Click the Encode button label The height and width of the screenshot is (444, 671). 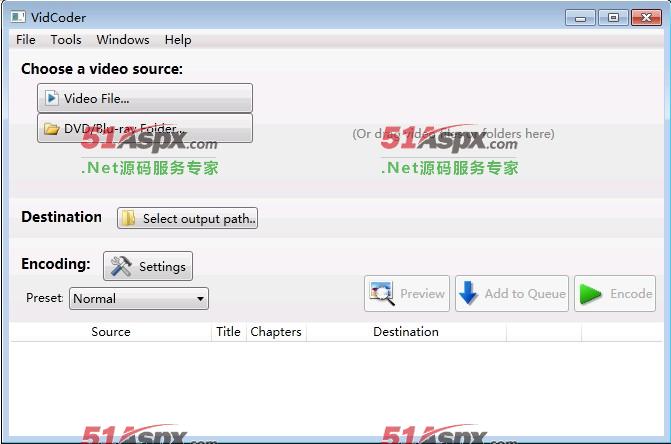tap(631, 293)
